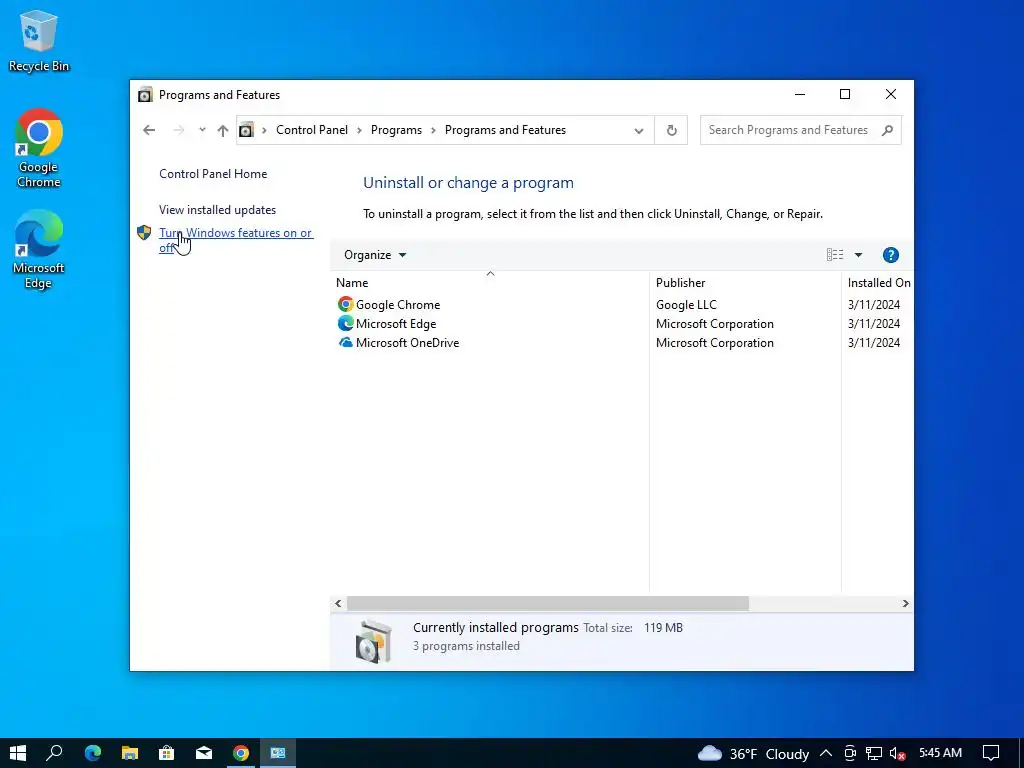1024x768 pixels.
Task: Open the clock showing 5:45 AM
Action: (x=940, y=753)
